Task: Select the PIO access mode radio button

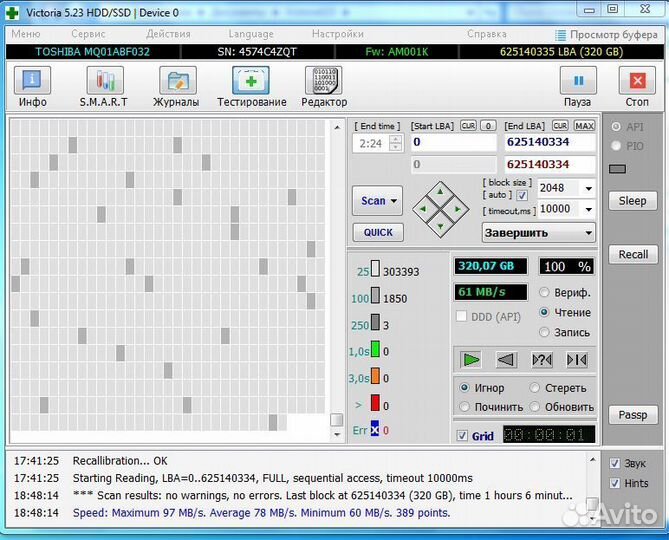Action: pos(616,146)
